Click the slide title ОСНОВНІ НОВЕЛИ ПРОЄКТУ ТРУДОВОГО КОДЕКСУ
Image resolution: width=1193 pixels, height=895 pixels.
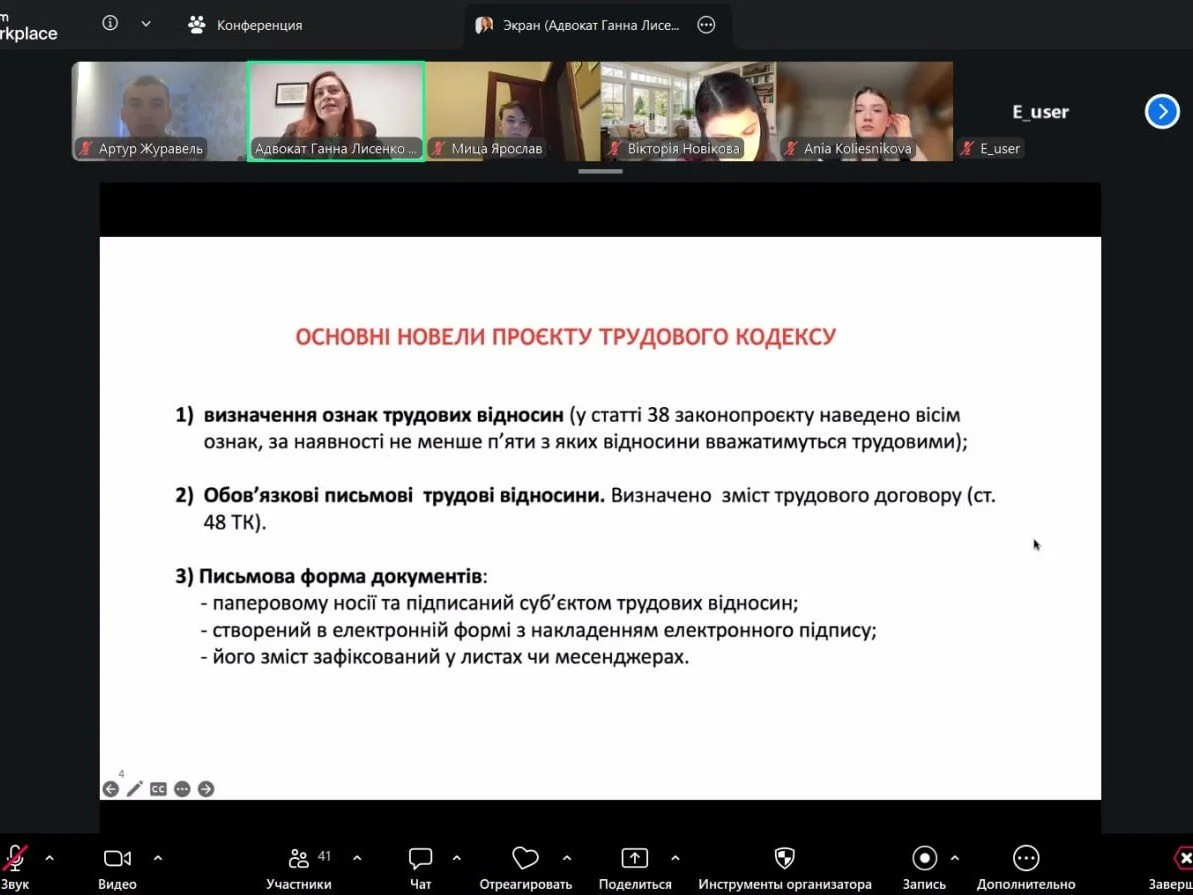566,337
